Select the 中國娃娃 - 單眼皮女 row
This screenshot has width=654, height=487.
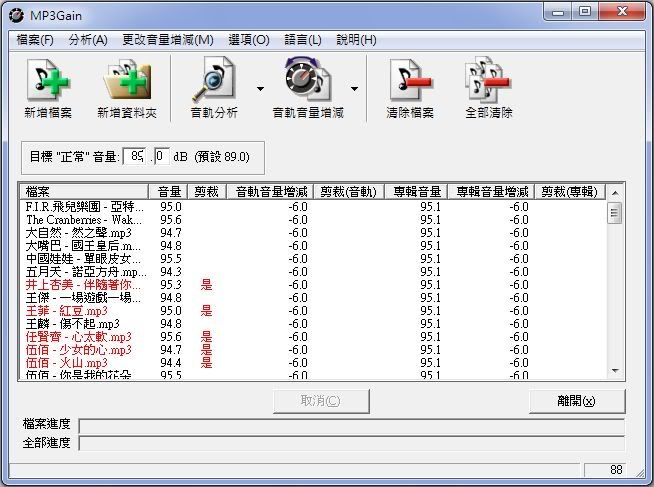pos(313,259)
